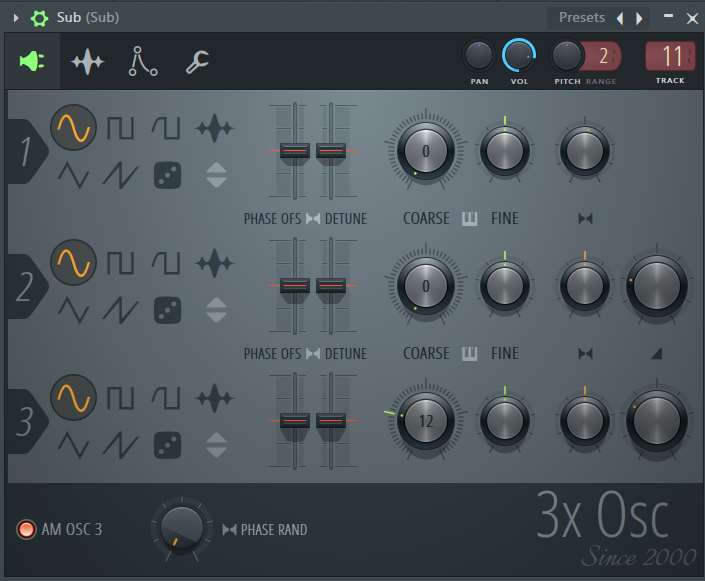Click oscillator 2 stereo pan knob
Image resolution: width=705 pixels, height=581 pixels.
(585, 286)
